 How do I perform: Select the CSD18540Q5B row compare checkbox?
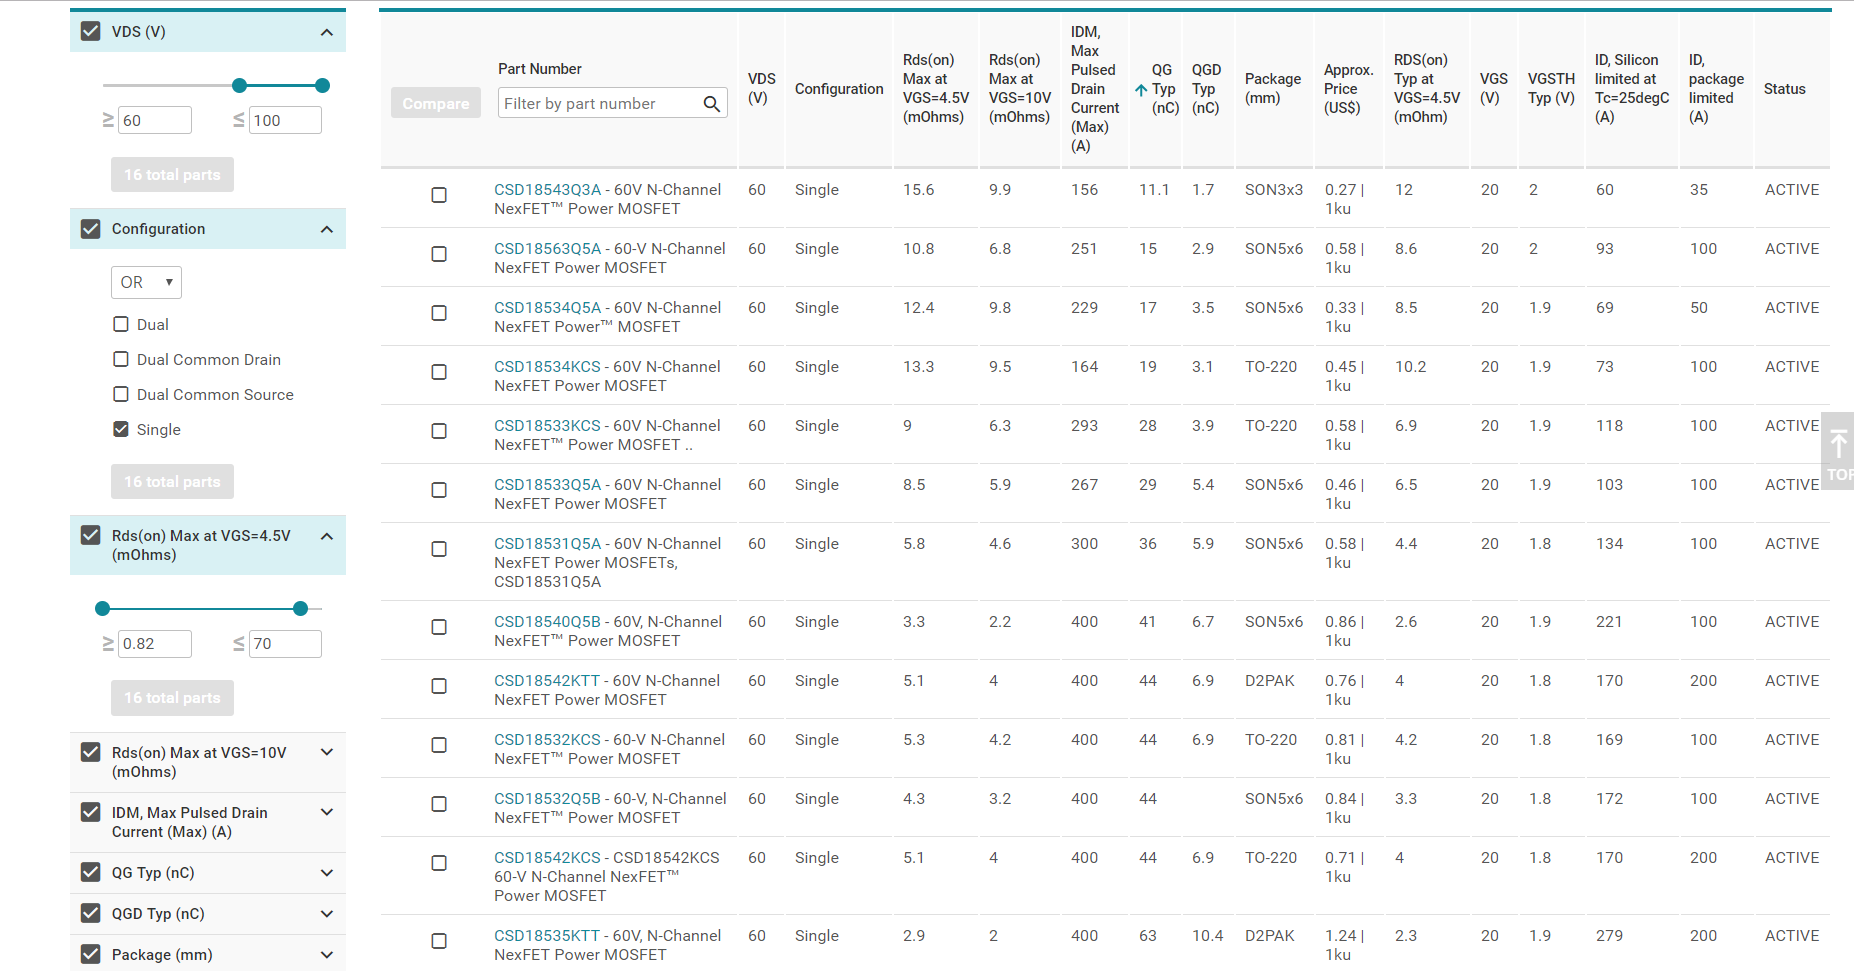[x=439, y=627]
